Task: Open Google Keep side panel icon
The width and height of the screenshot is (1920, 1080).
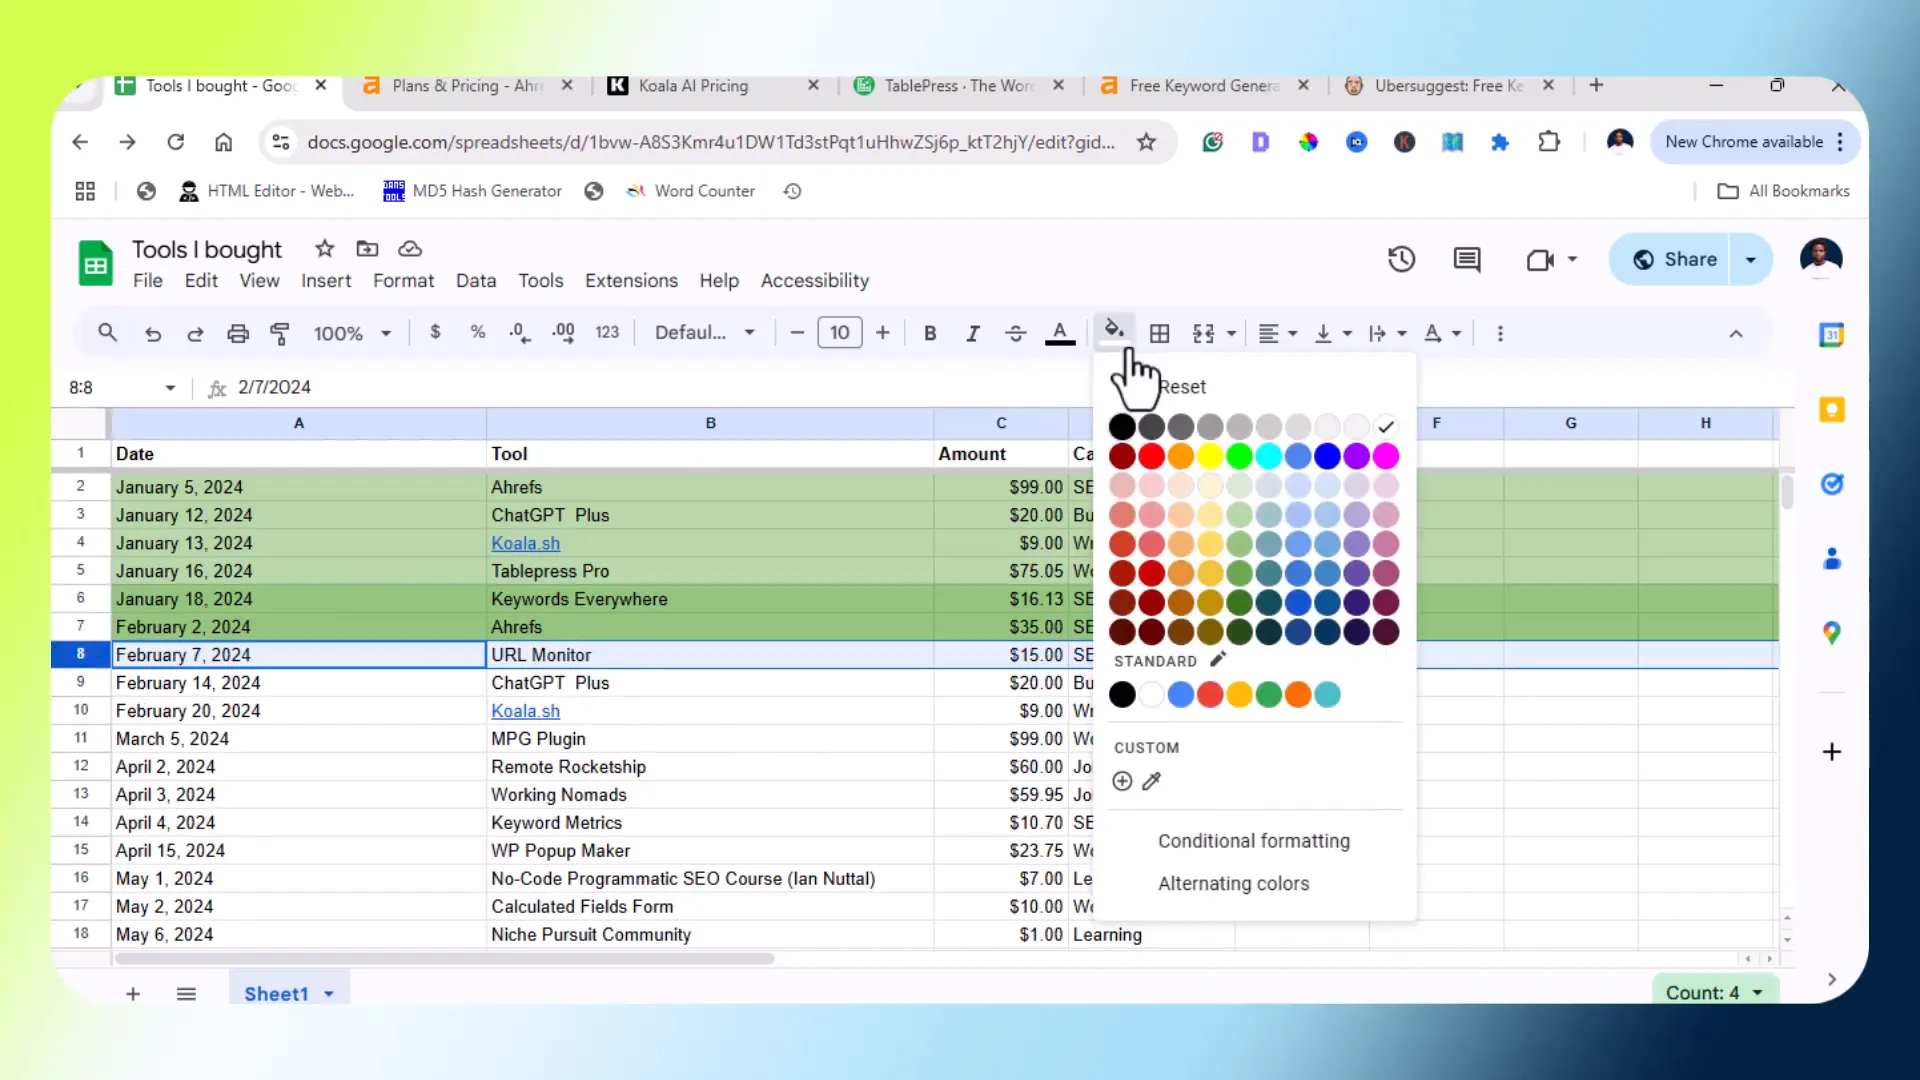Action: pos(1831,410)
